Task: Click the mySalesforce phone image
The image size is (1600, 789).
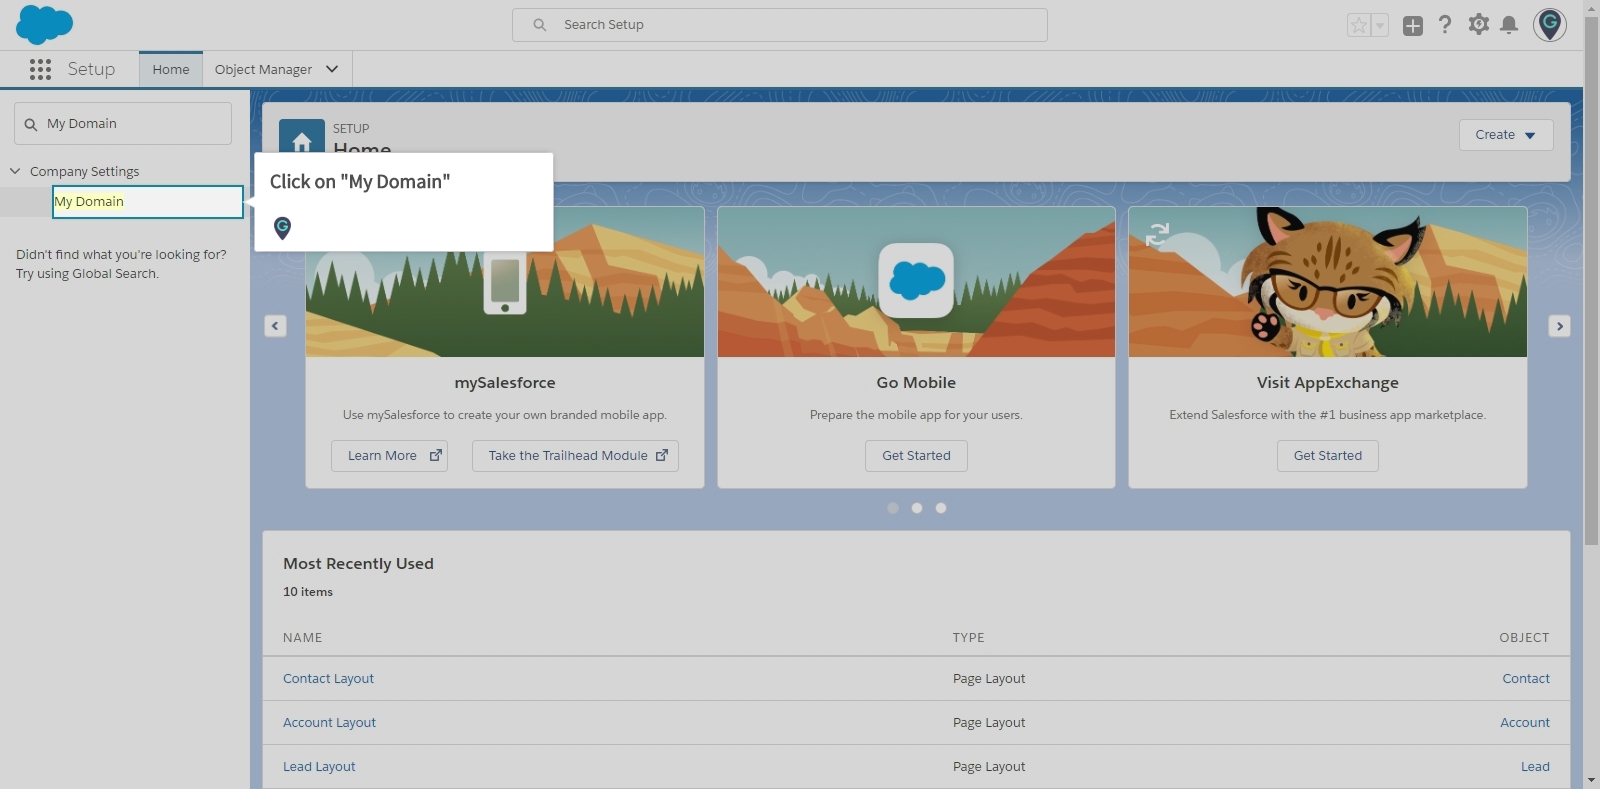Action: pyautogui.click(x=505, y=281)
